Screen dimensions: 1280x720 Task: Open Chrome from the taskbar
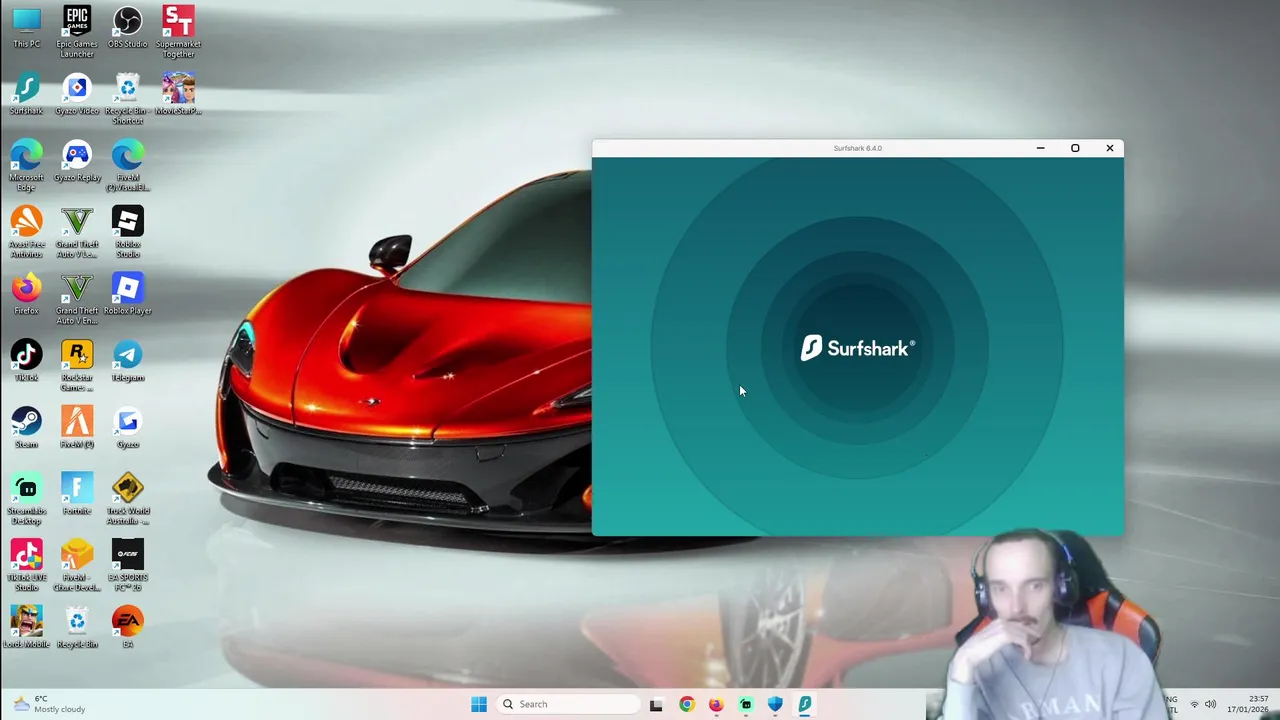tap(686, 704)
